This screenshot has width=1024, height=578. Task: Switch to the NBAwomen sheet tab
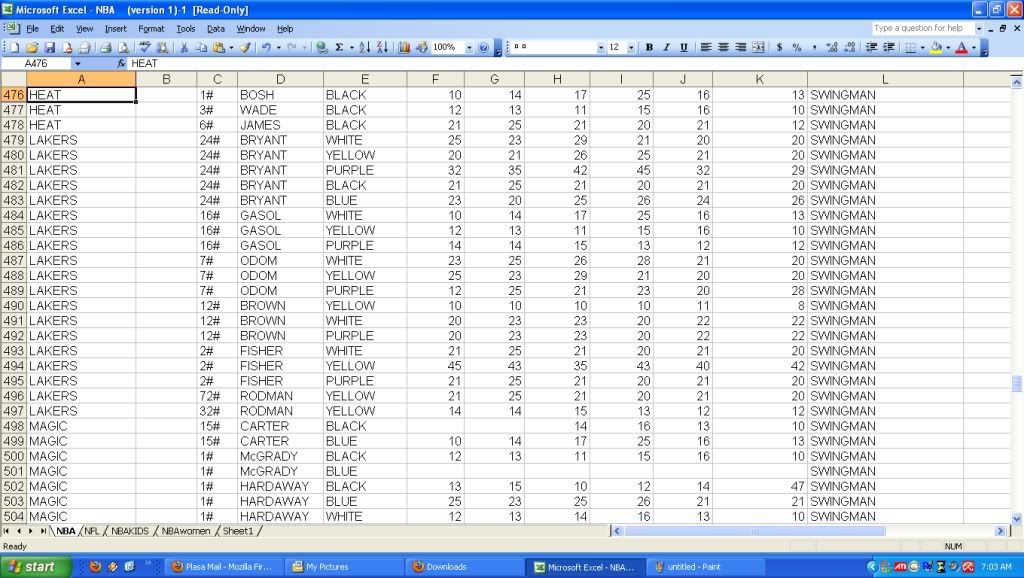pyautogui.click(x=185, y=531)
